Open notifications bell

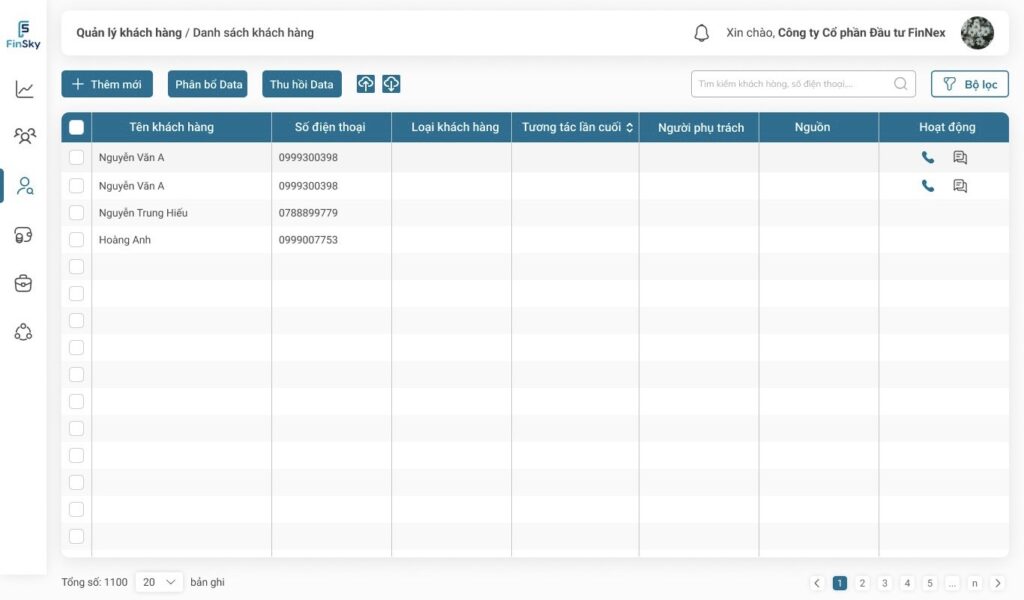click(701, 33)
